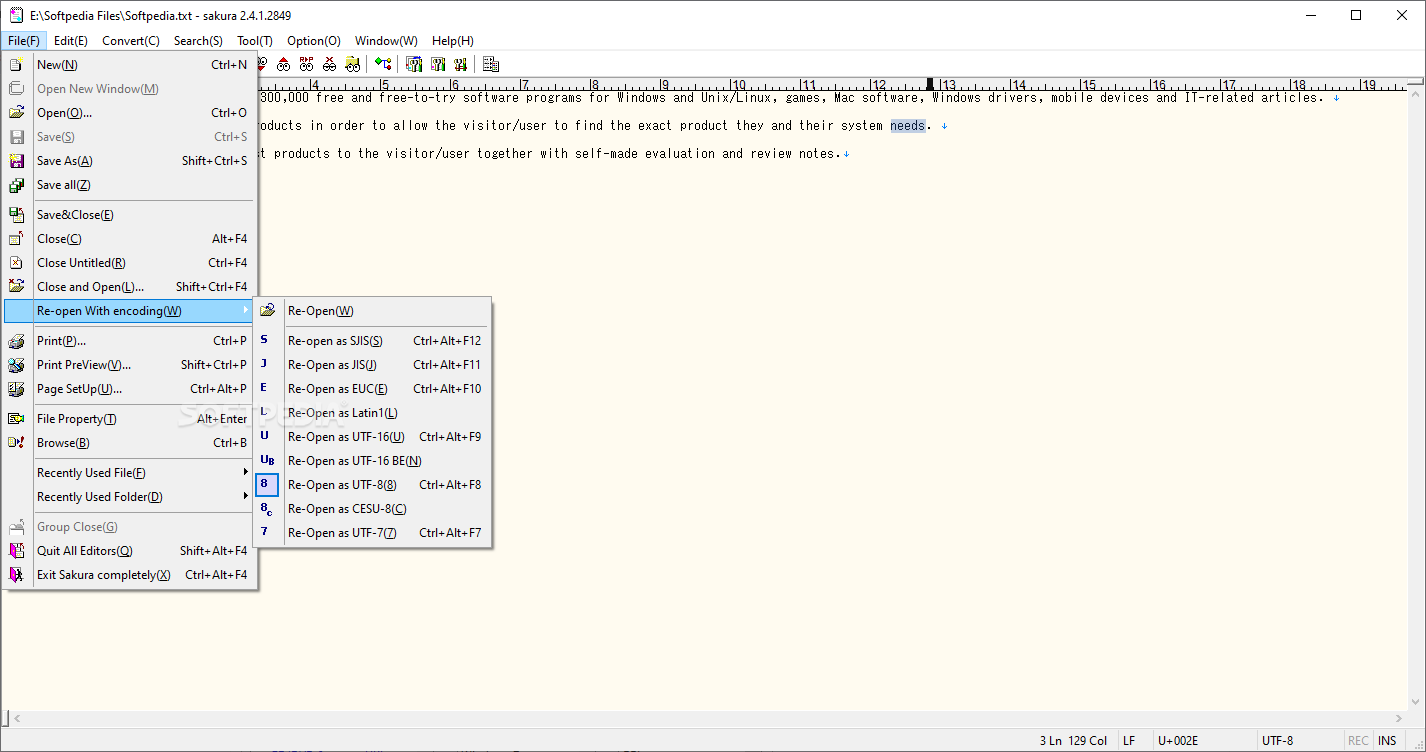Screen dimensions: 1426x752
Task: Click the Clear Search Mark toolbar icon
Action: click(x=329, y=64)
